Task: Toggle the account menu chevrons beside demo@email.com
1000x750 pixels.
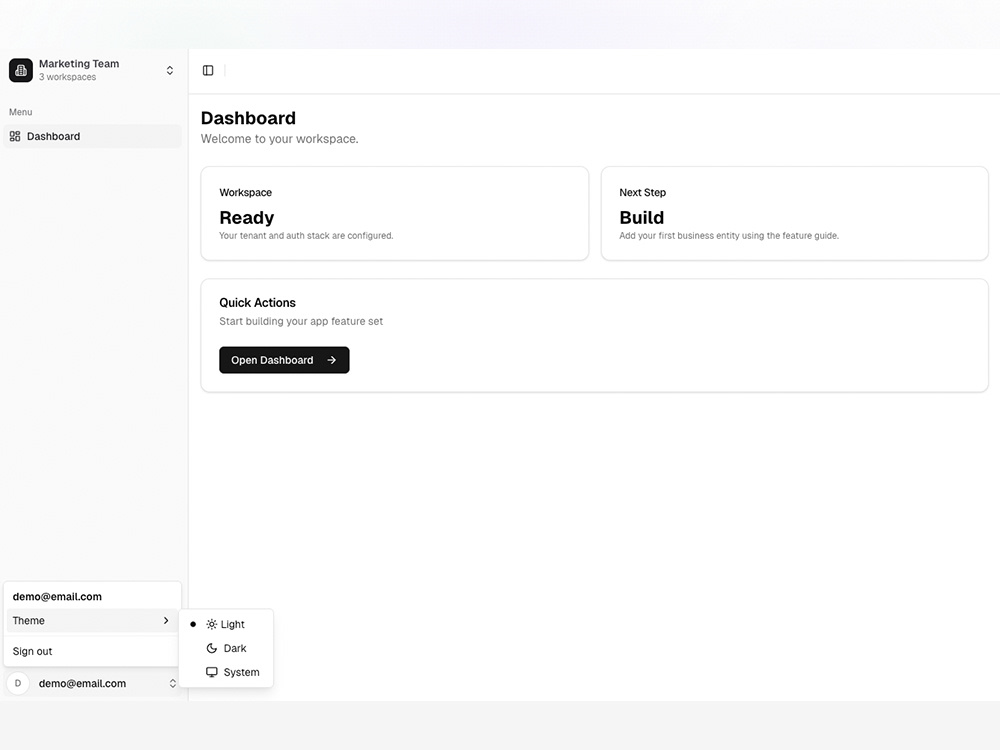Action: coord(172,684)
